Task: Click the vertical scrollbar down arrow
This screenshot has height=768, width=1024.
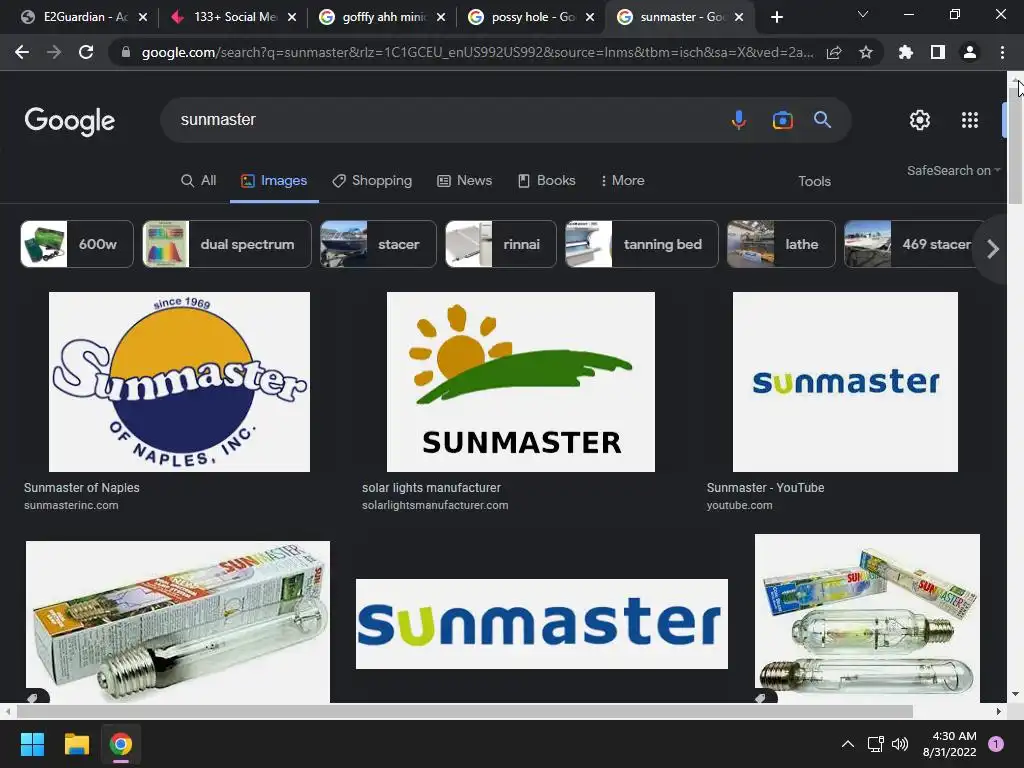Action: tap(1015, 694)
